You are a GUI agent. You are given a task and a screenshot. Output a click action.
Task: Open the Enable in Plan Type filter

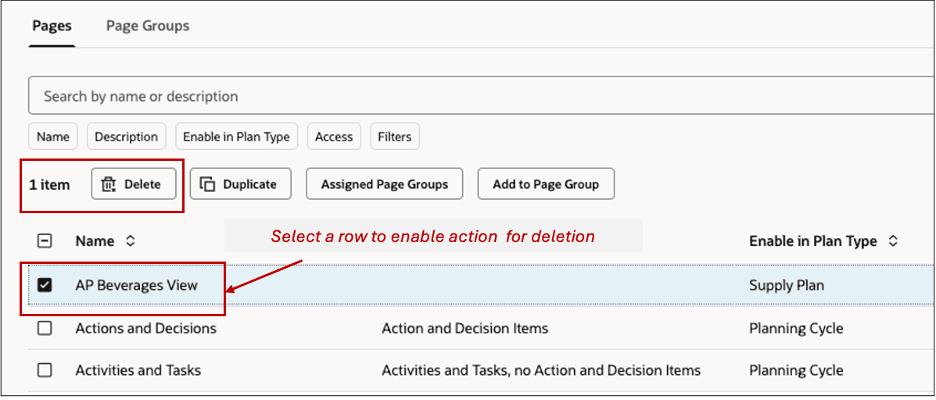[x=236, y=137]
